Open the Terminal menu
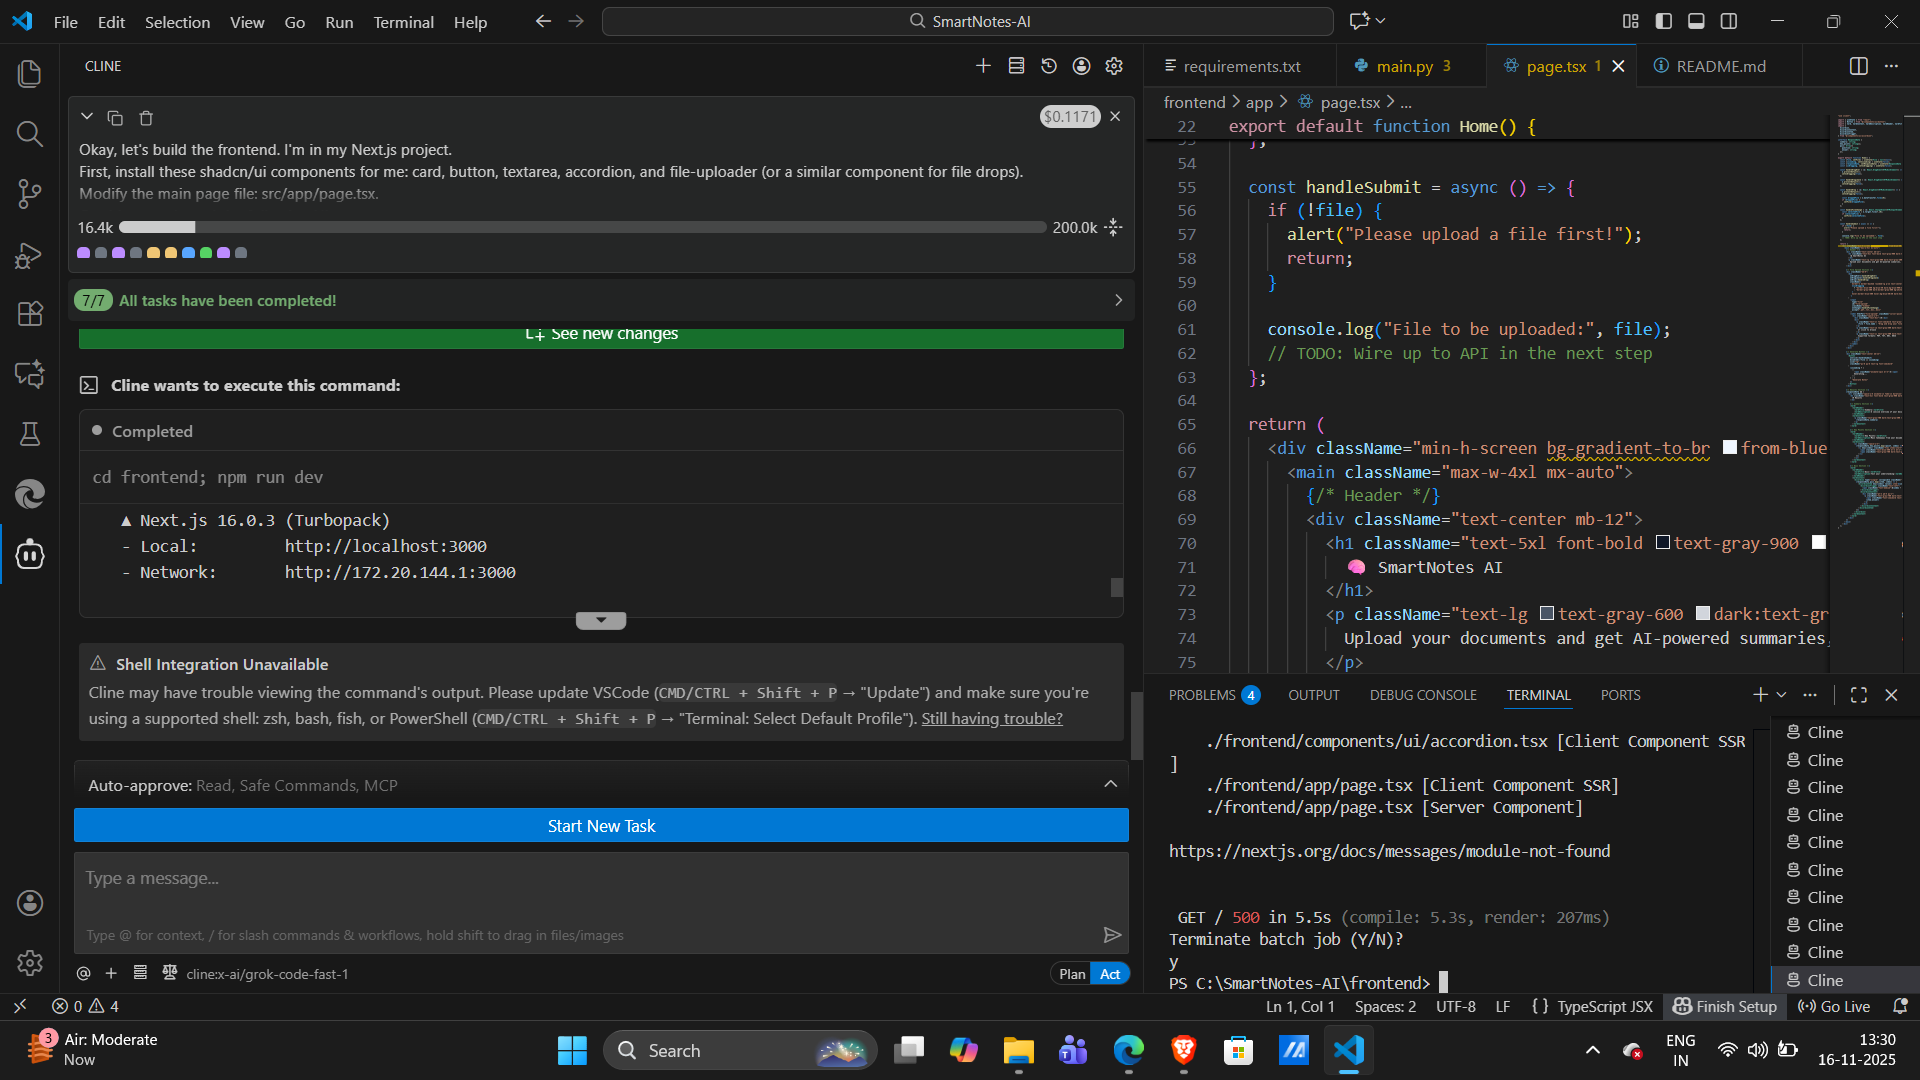This screenshot has width=1920, height=1080. (x=403, y=22)
